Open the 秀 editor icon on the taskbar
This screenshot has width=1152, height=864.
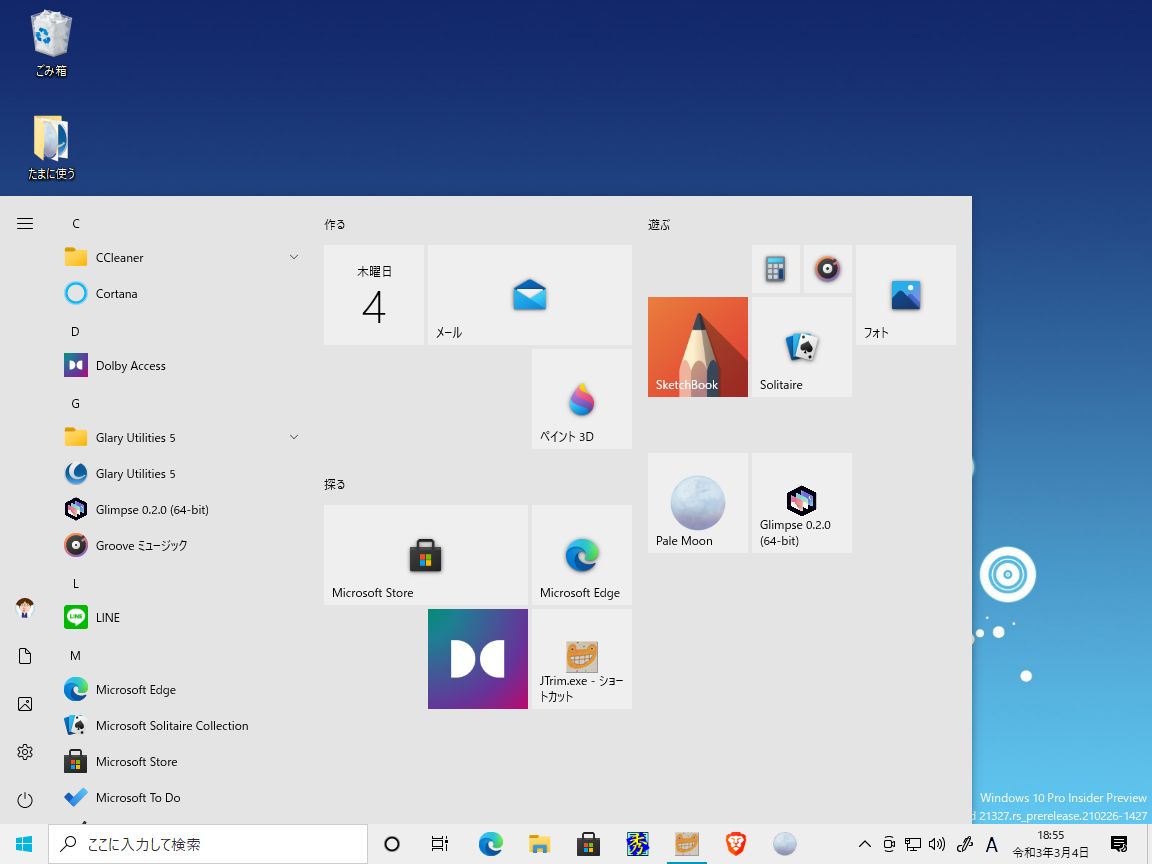pos(637,844)
